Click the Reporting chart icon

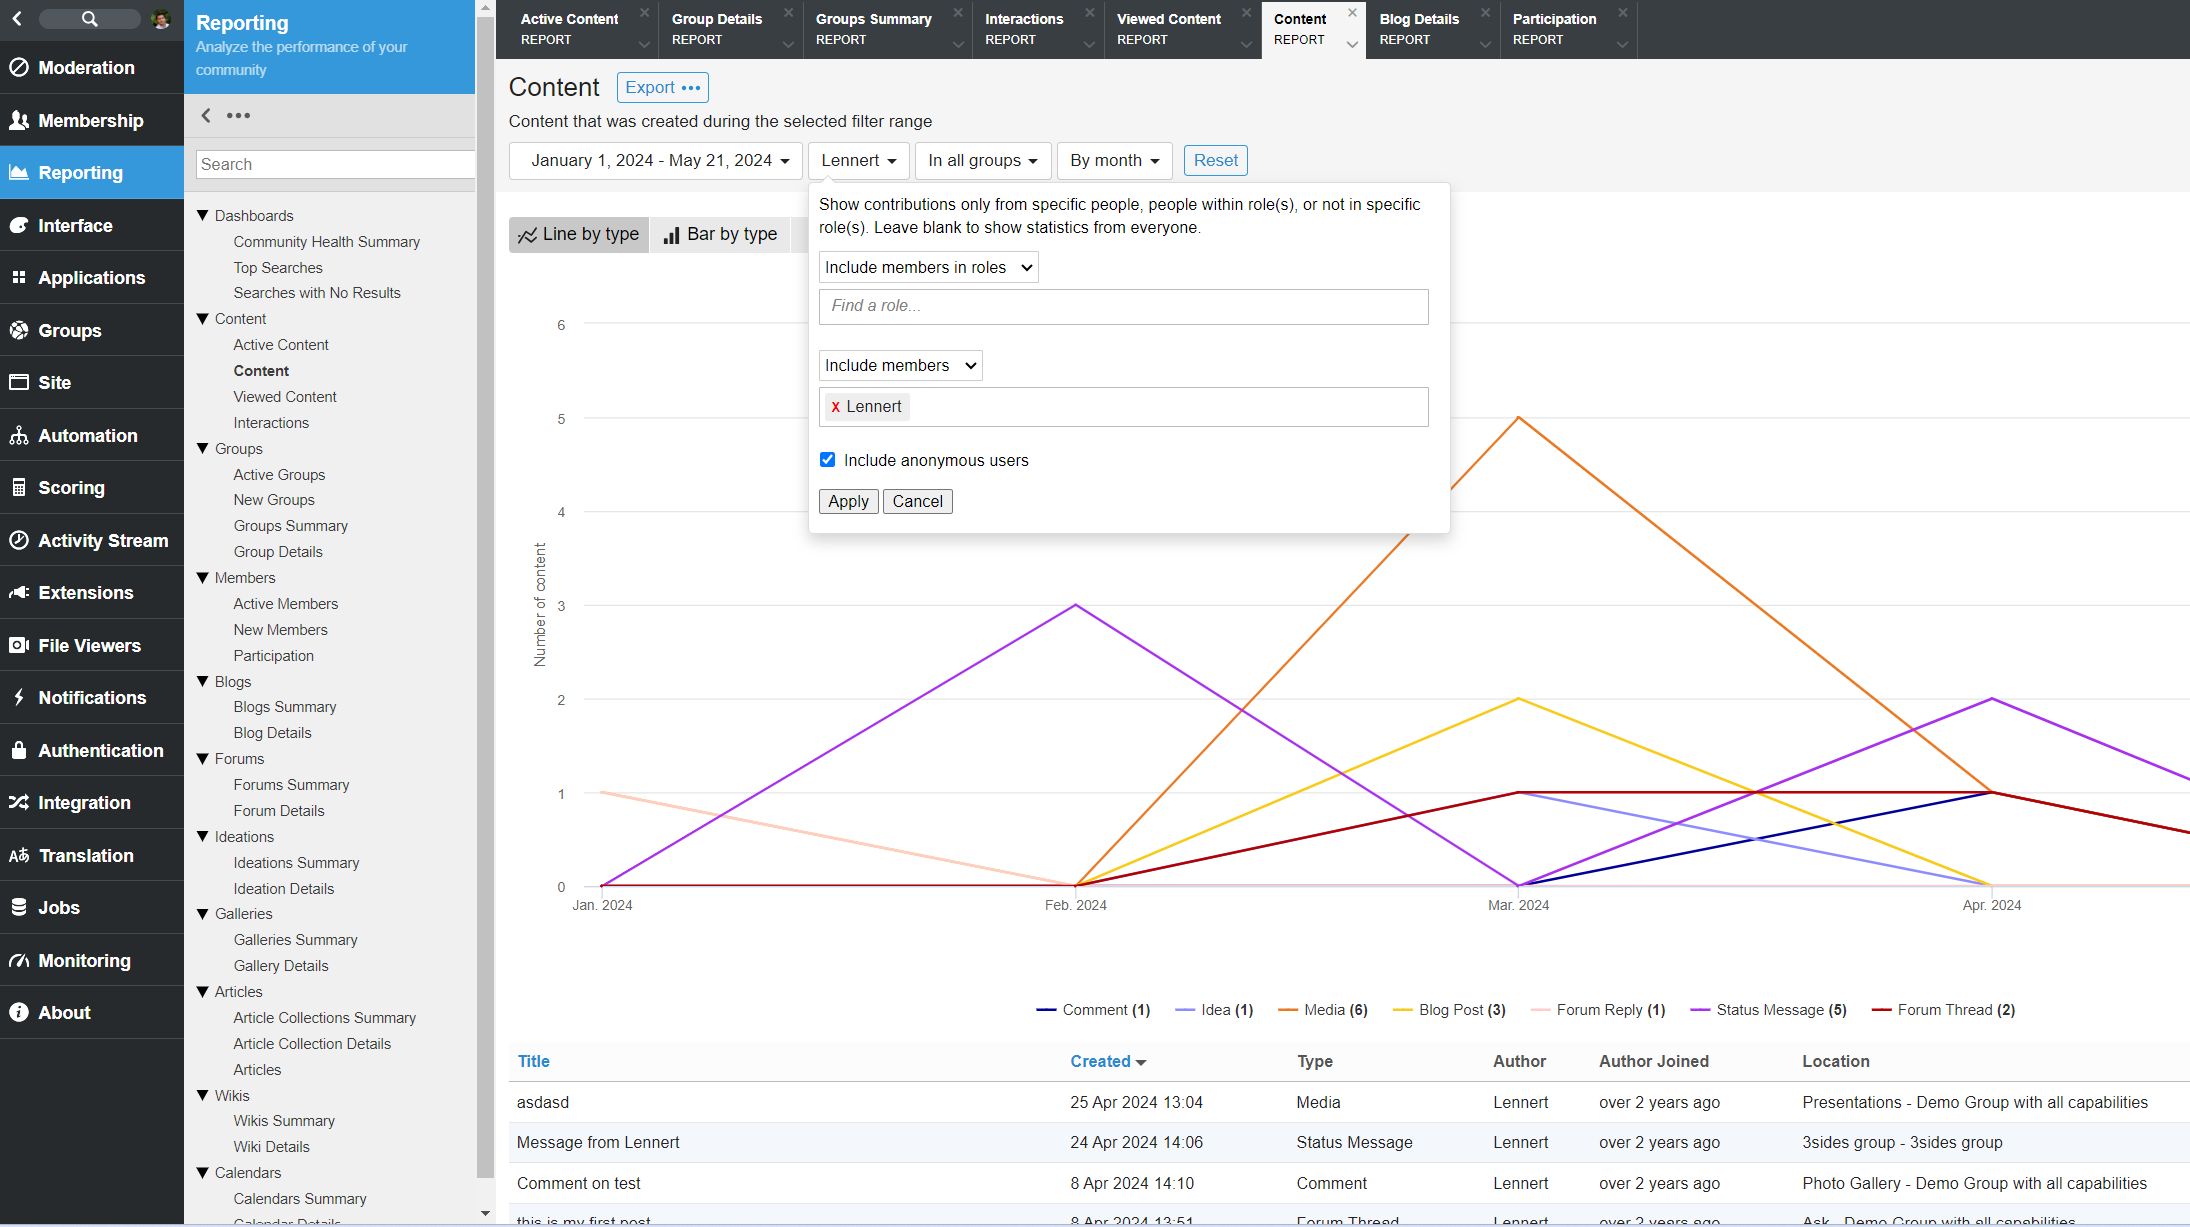click(x=19, y=172)
